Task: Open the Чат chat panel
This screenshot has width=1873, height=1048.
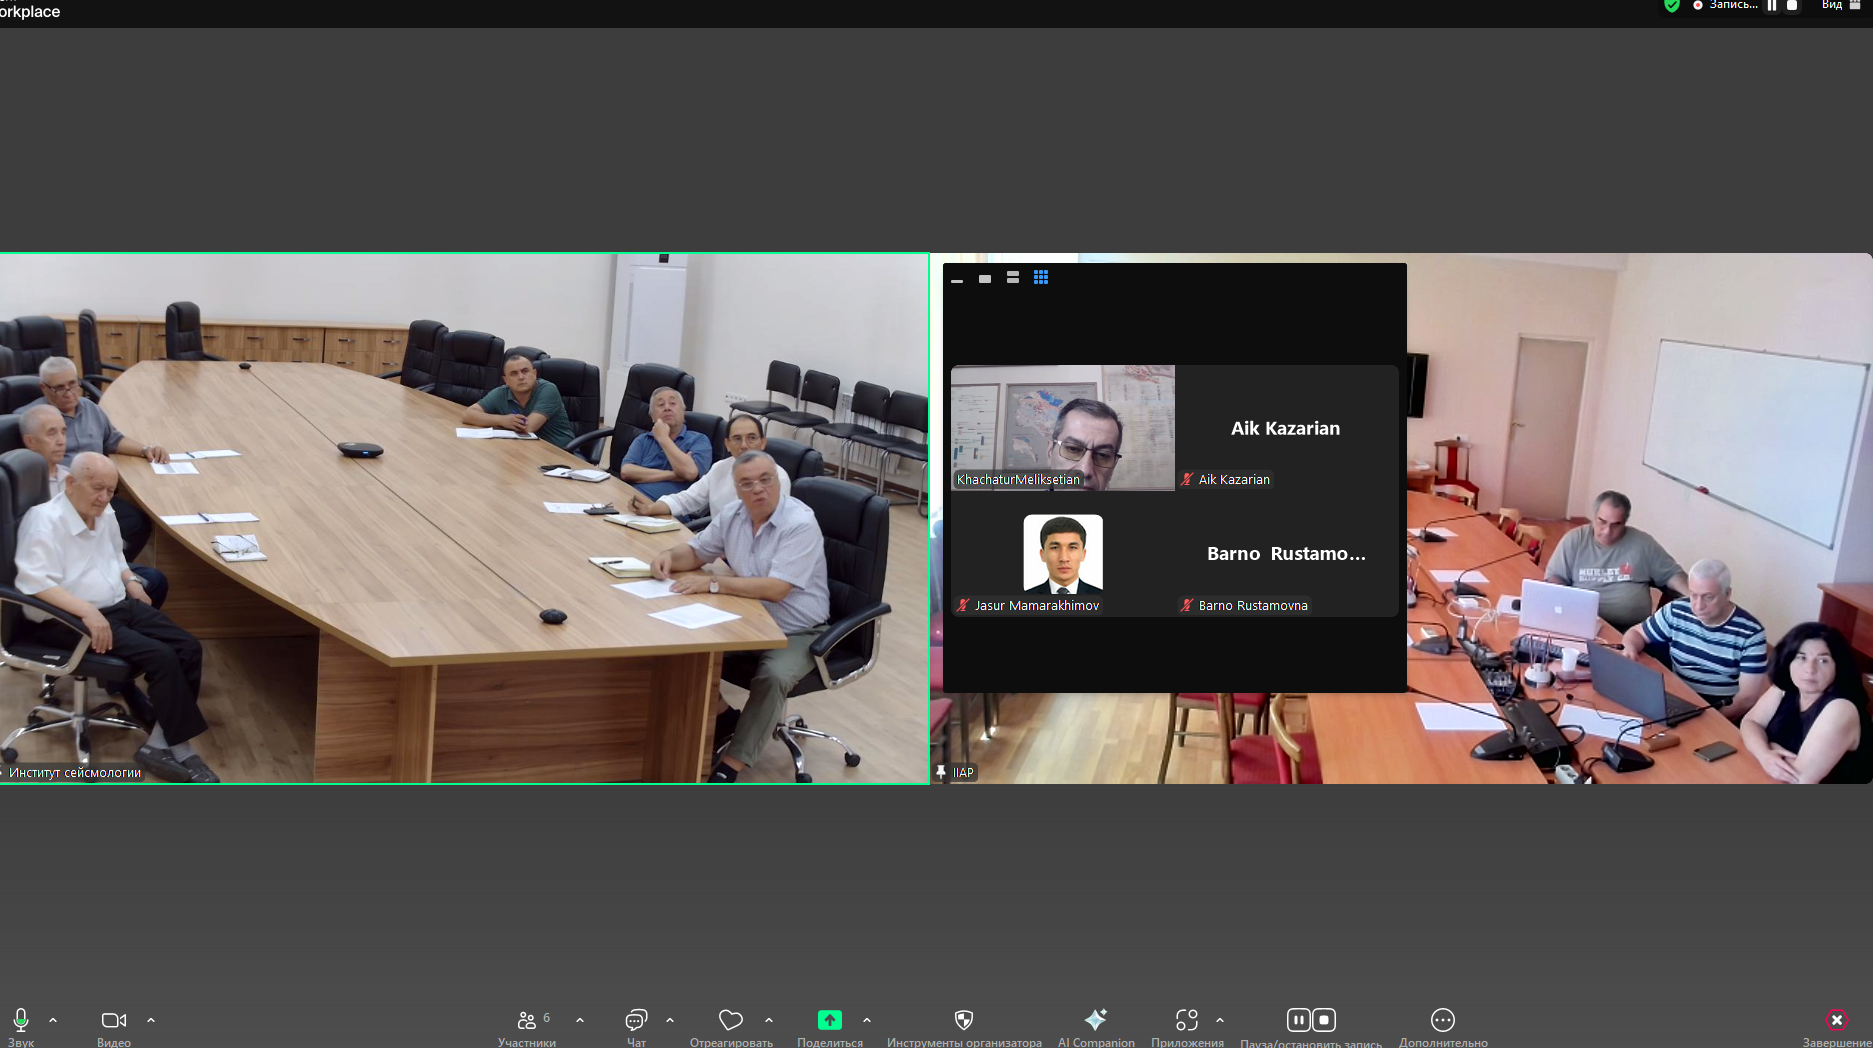Action: point(636,1020)
